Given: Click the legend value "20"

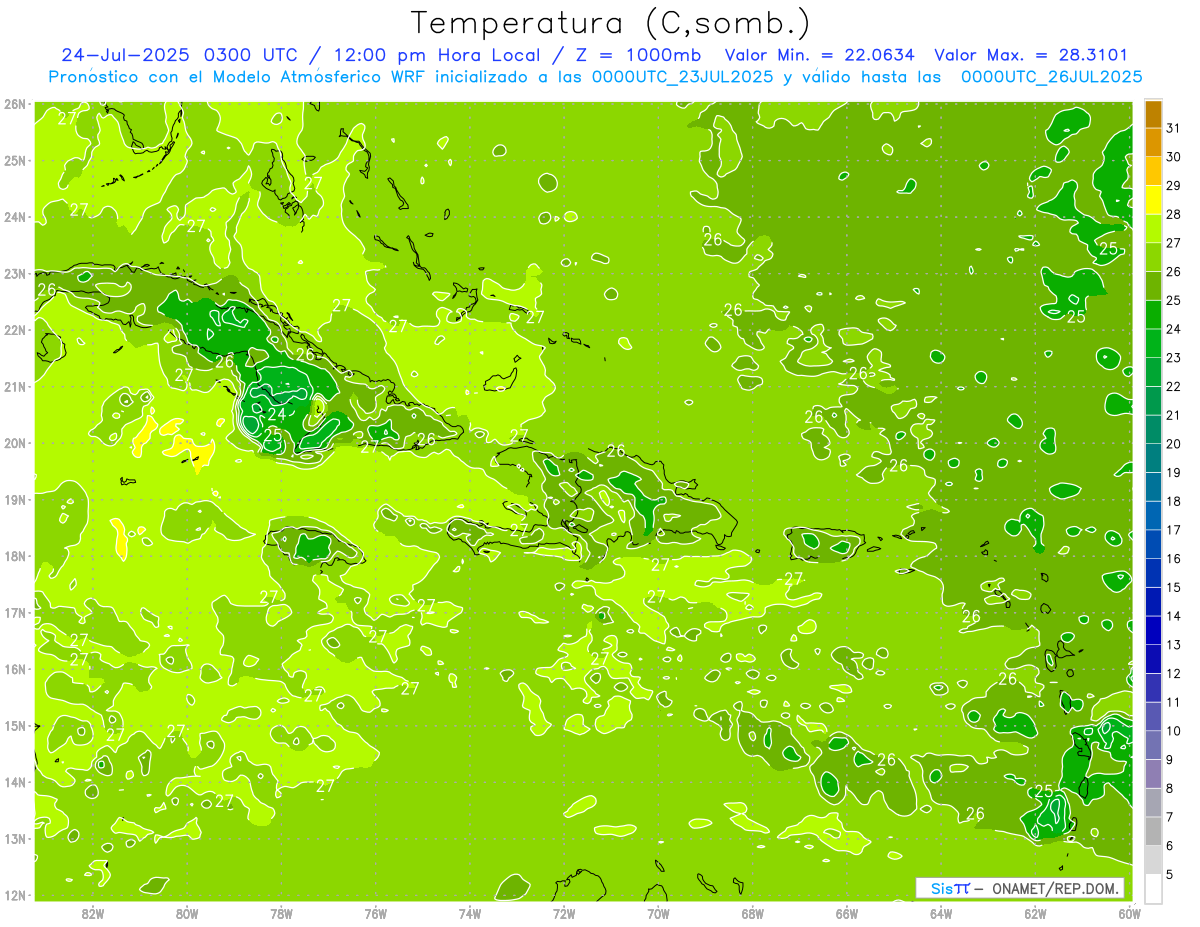Looking at the screenshot, I should (x=1173, y=444).
